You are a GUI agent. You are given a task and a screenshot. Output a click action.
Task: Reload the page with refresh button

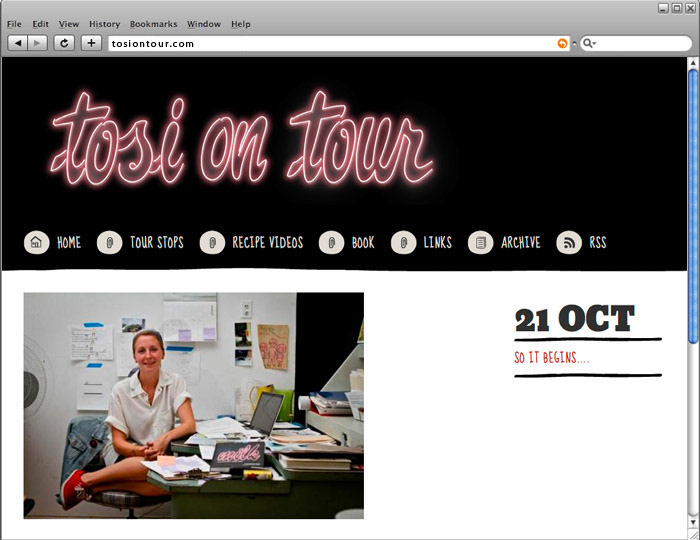point(64,43)
